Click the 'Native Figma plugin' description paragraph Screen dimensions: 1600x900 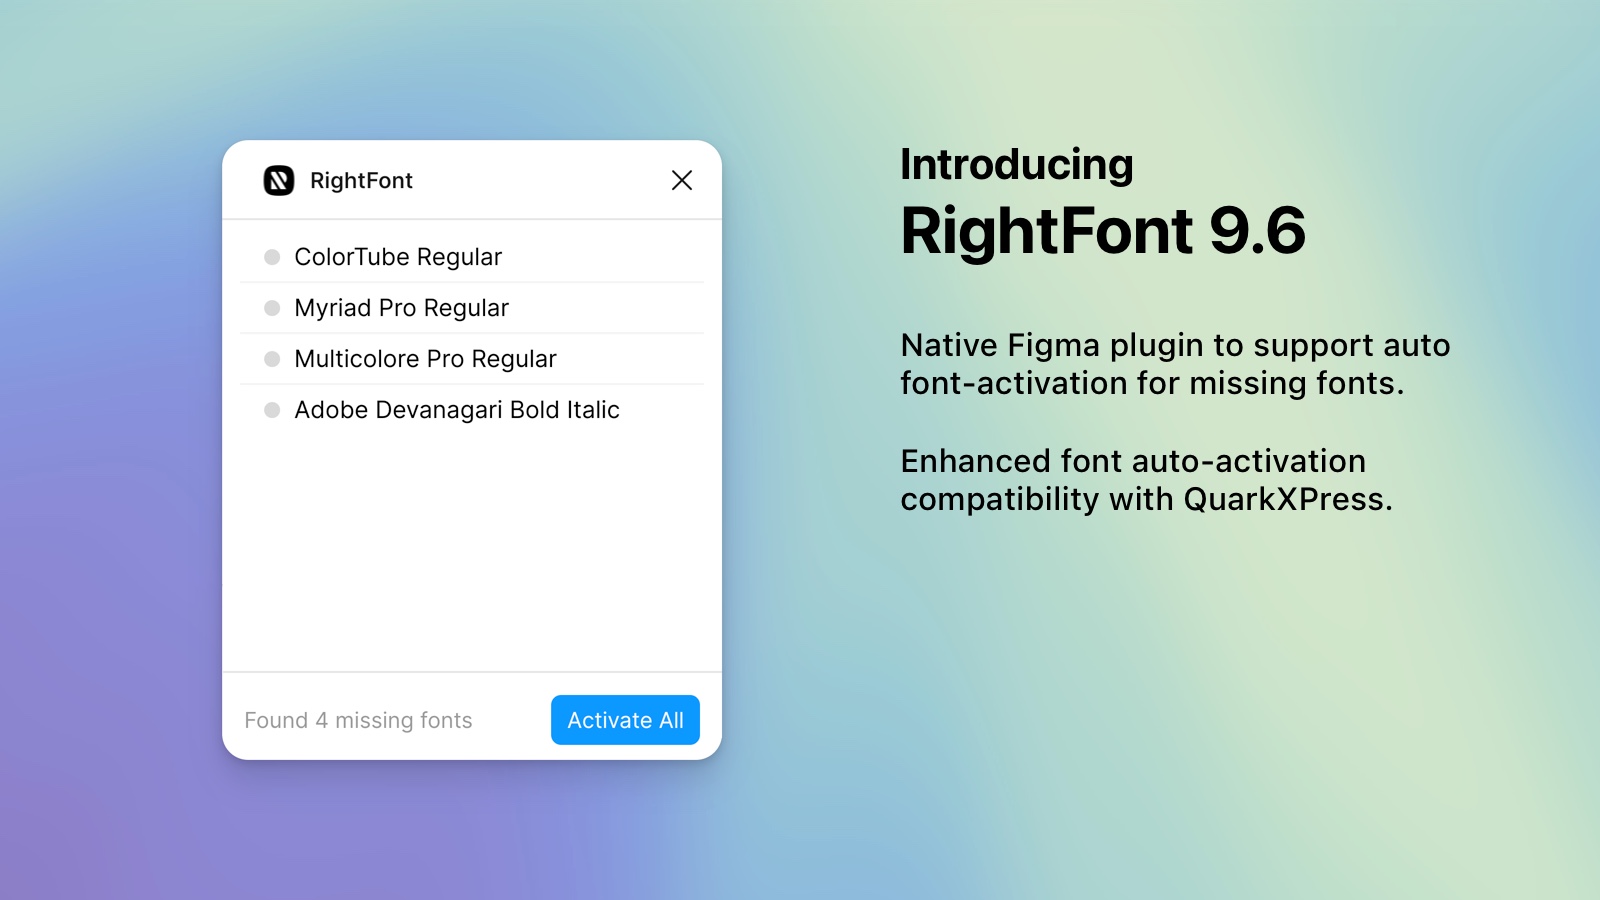coord(1175,364)
